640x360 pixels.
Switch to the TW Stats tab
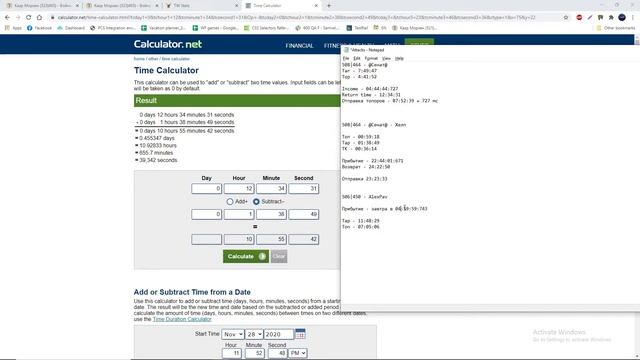[202, 6]
